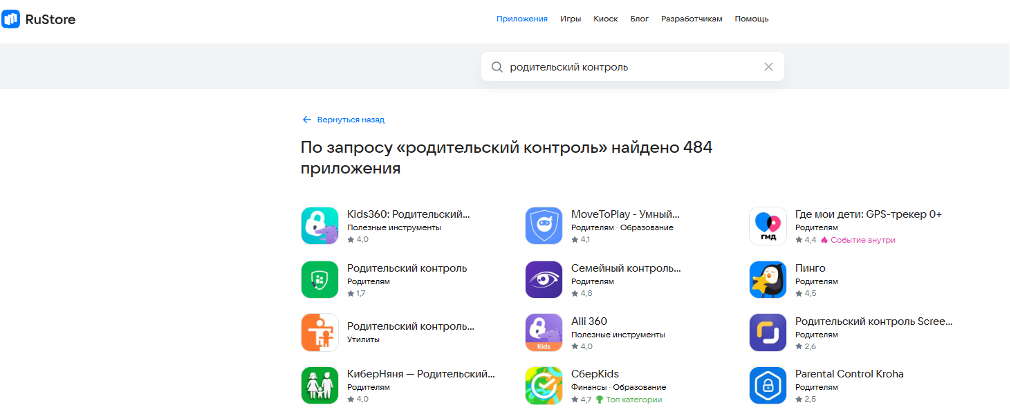1010x412 pixels.
Task: Go to the Блог page
Action: [x=640, y=19]
